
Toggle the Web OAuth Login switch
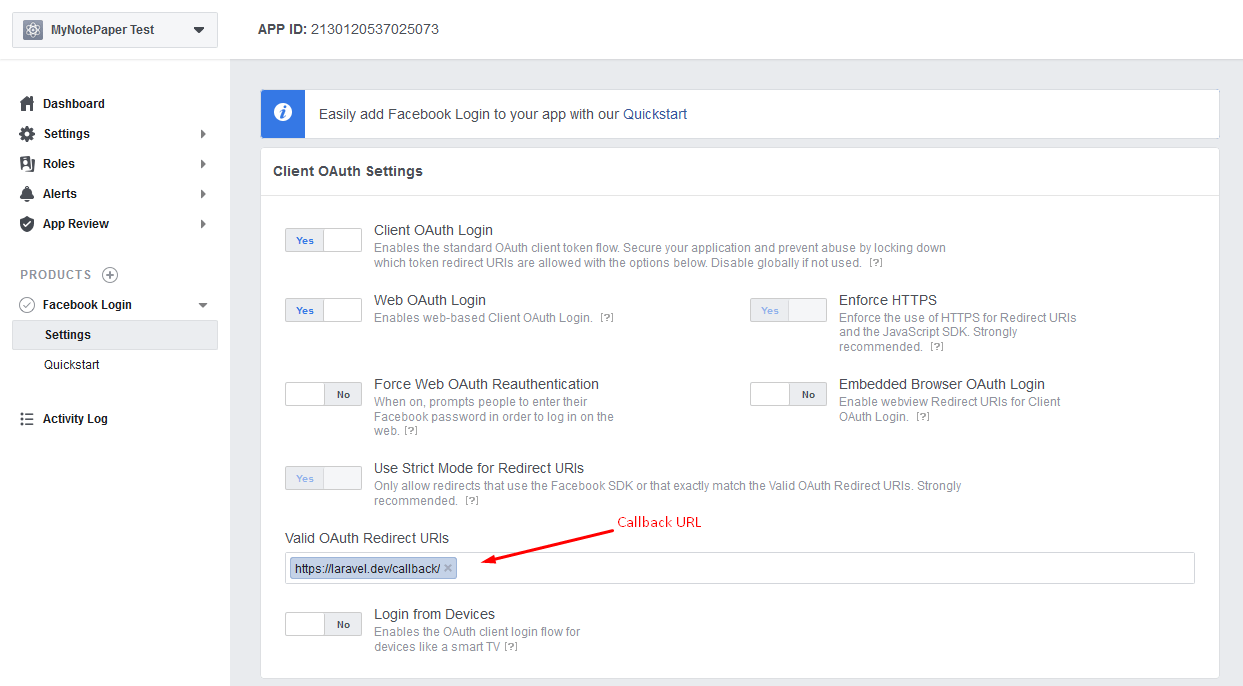(323, 310)
